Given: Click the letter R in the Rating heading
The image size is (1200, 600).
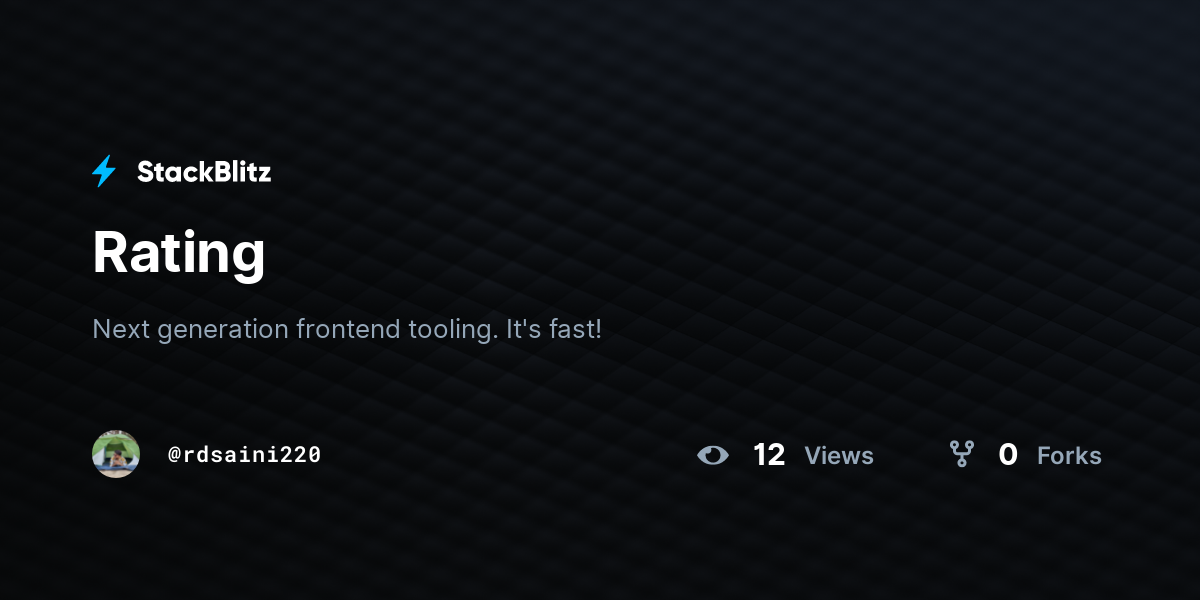Looking at the screenshot, I should point(108,252).
